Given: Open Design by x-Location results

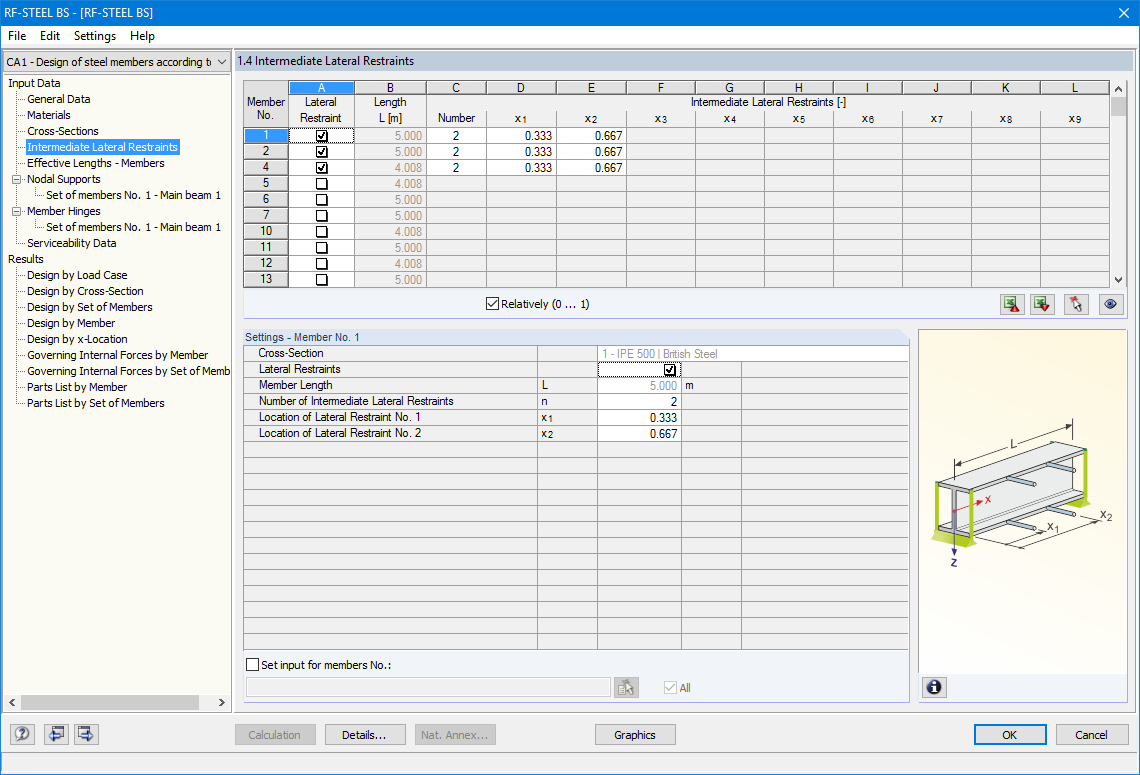Looking at the screenshot, I should point(77,339).
